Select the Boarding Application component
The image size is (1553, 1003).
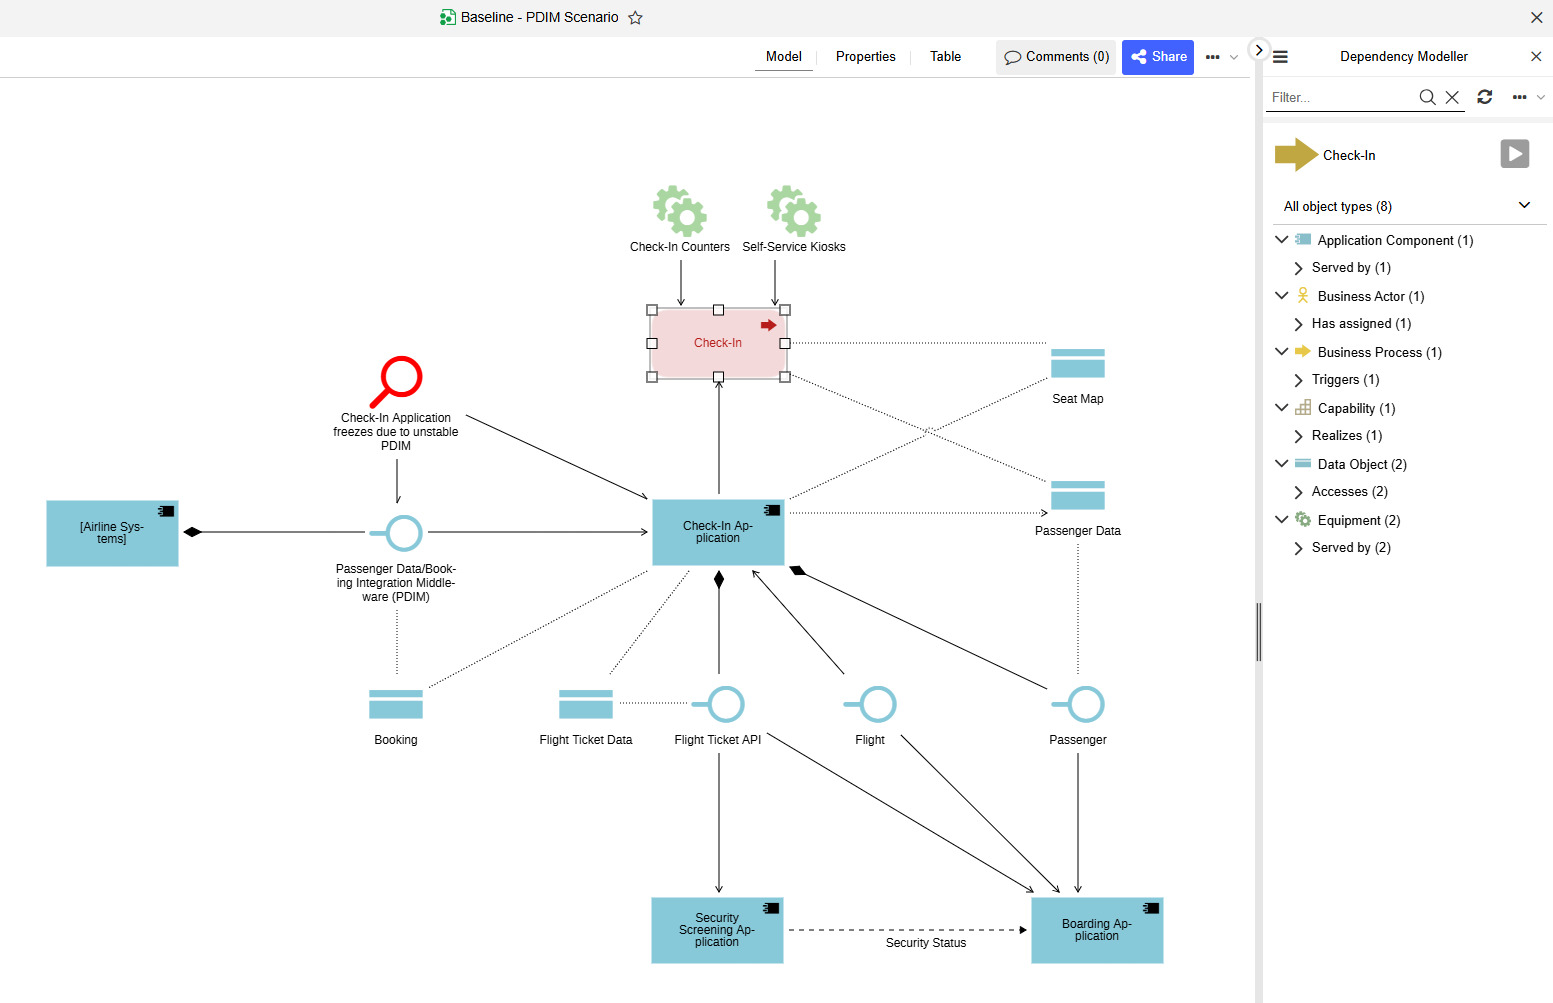coord(1096,930)
